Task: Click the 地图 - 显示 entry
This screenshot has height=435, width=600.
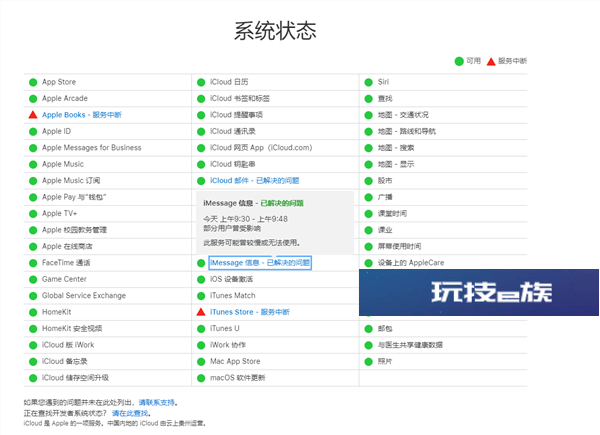Action: click(x=396, y=164)
